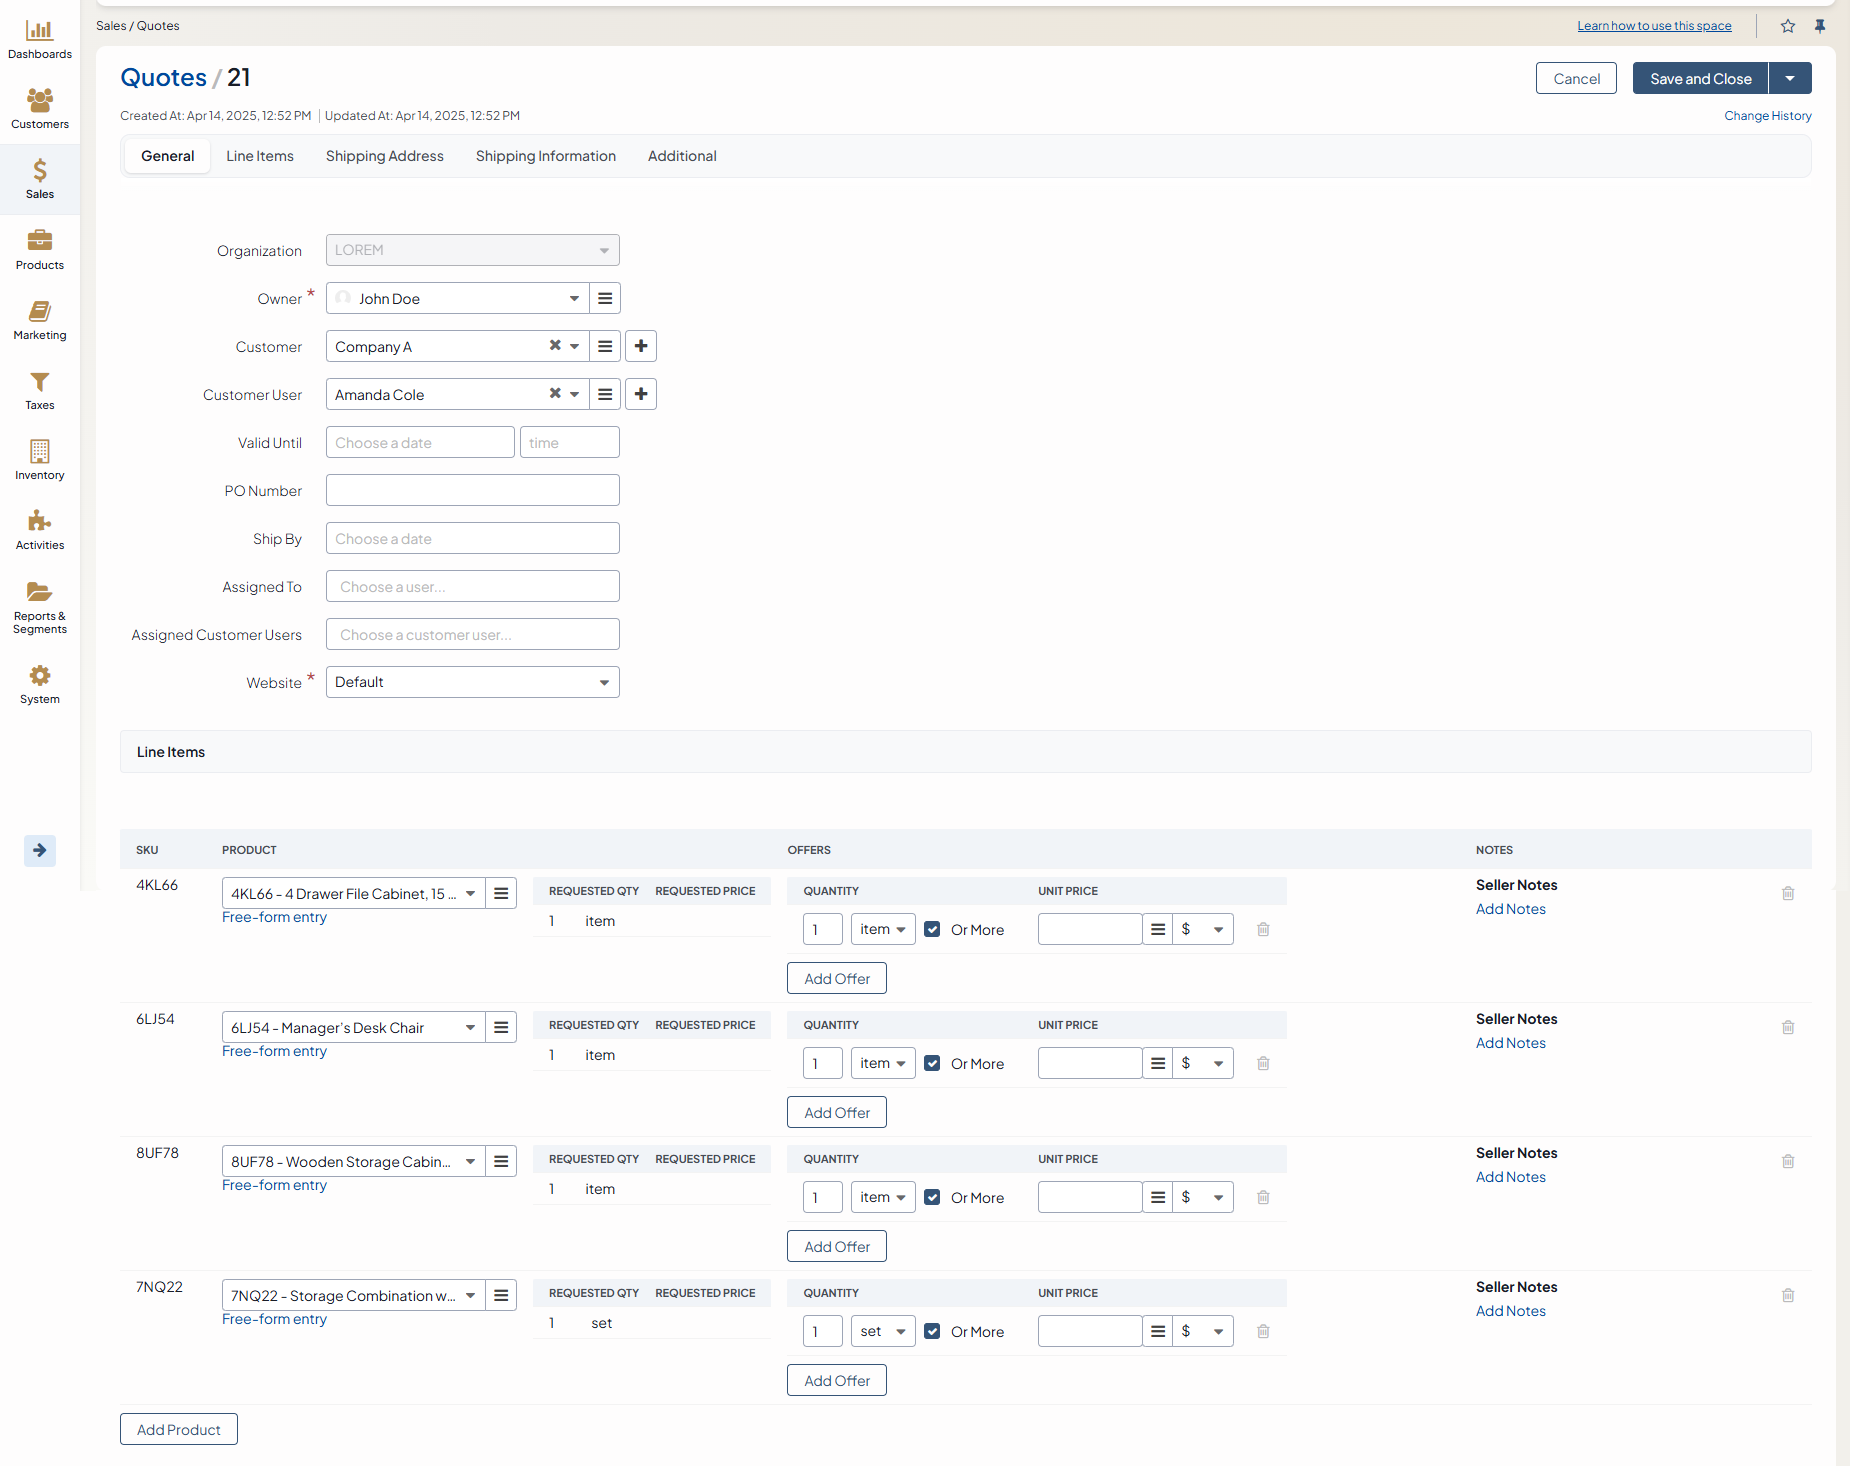This screenshot has height=1466, width=1850.
Task: Open the Inventory sidebar section
Action: pos(40,460)
